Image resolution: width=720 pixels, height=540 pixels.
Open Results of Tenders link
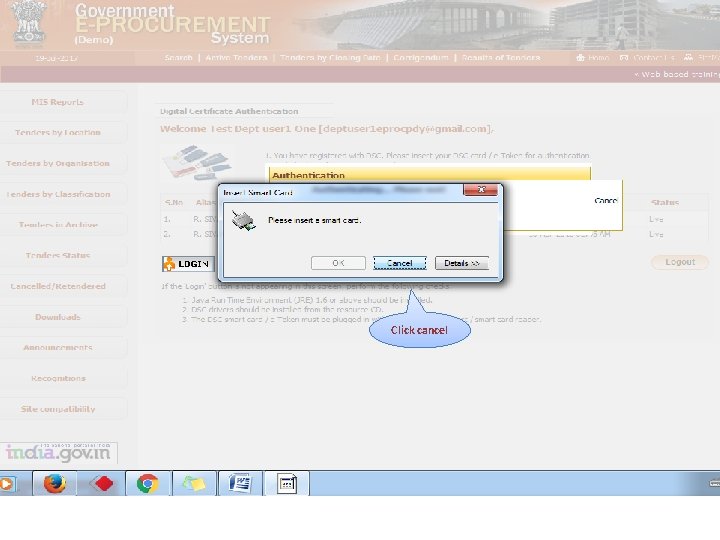pyautogui.click(x=501, y=58)
